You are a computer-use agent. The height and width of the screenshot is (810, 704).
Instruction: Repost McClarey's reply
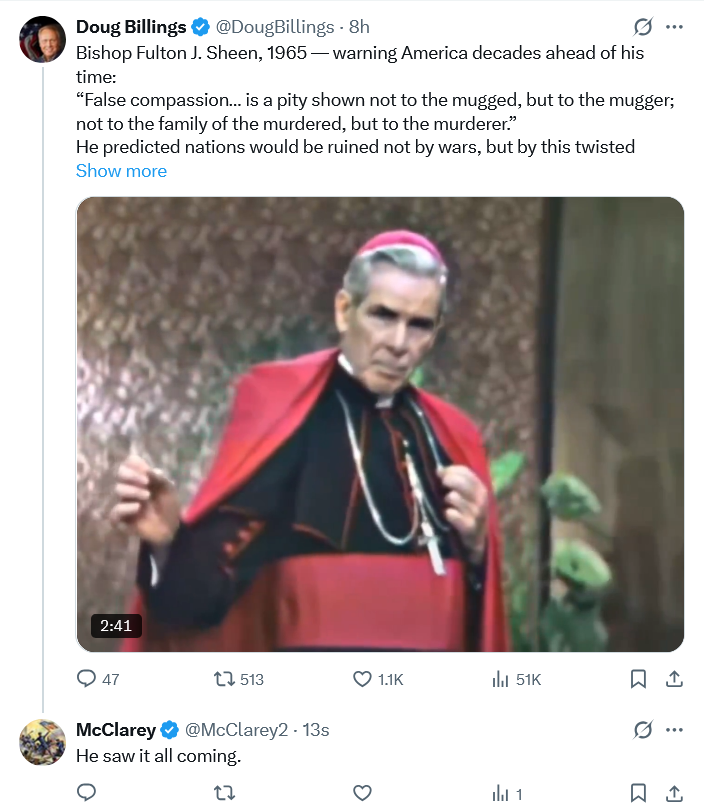click(x=226, y=794)
